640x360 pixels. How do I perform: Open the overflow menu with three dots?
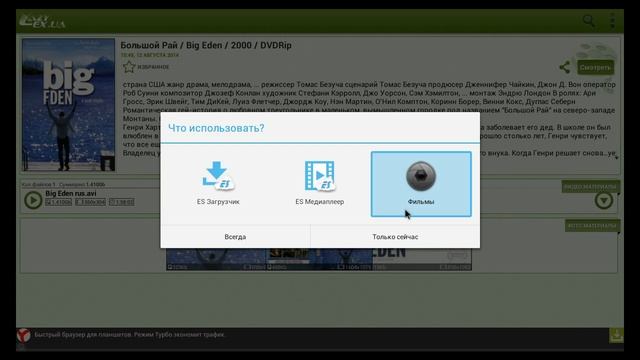click(x=612, y=21)
